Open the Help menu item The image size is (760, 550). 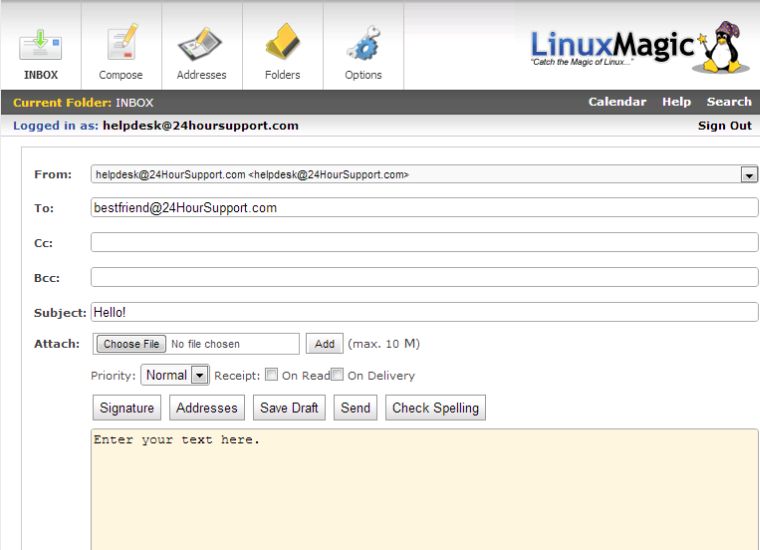(676, 102)
